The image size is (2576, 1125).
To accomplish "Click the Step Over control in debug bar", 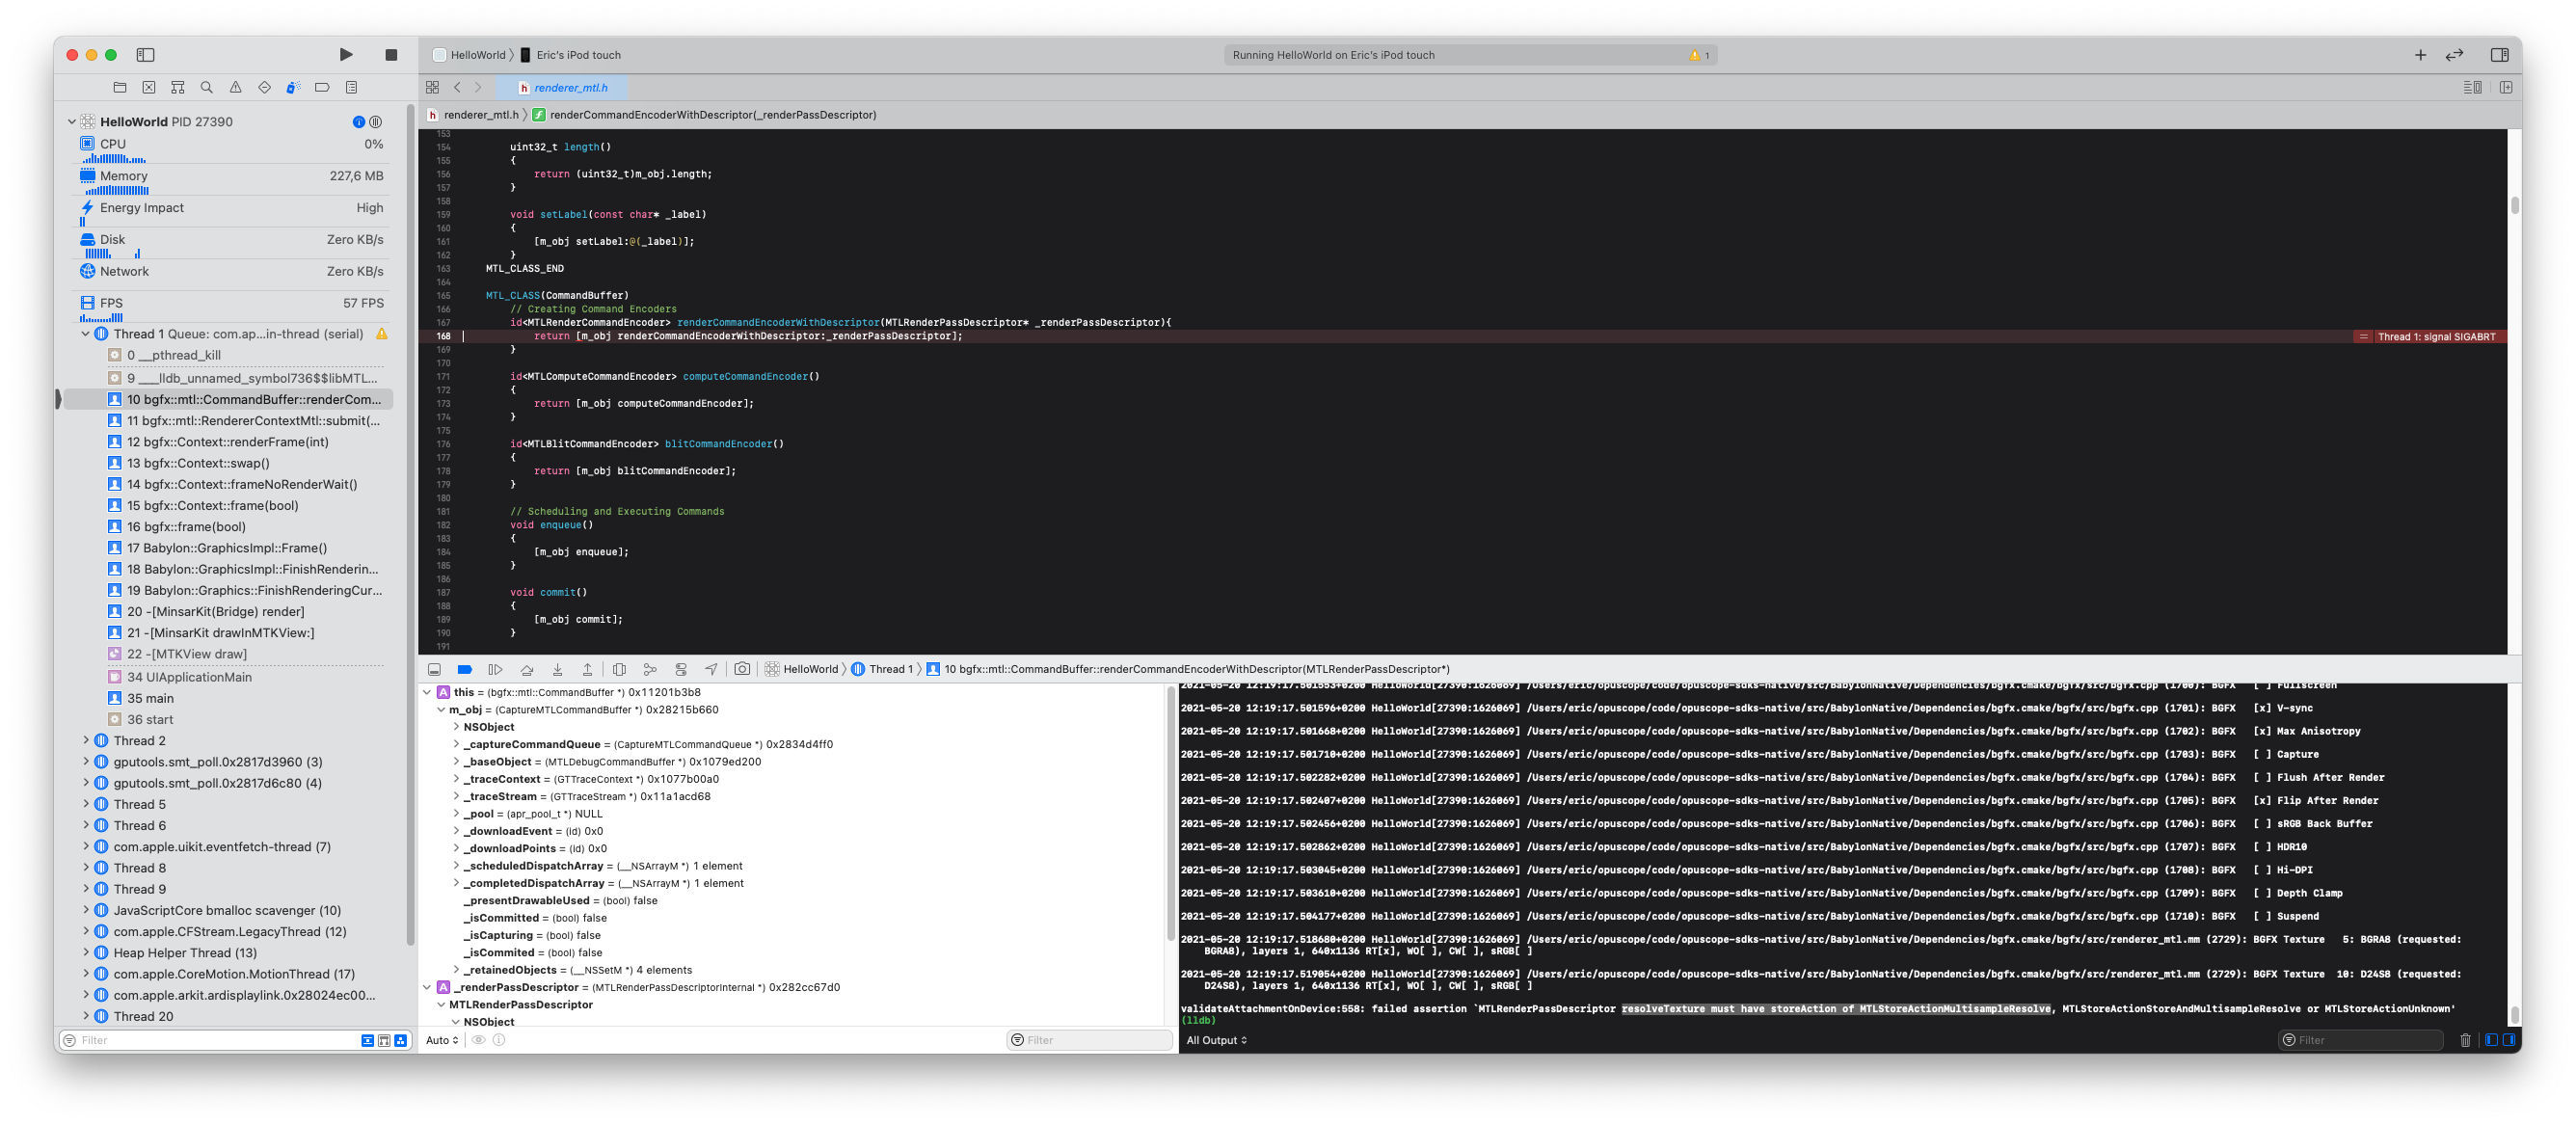I will click(527, 669).
